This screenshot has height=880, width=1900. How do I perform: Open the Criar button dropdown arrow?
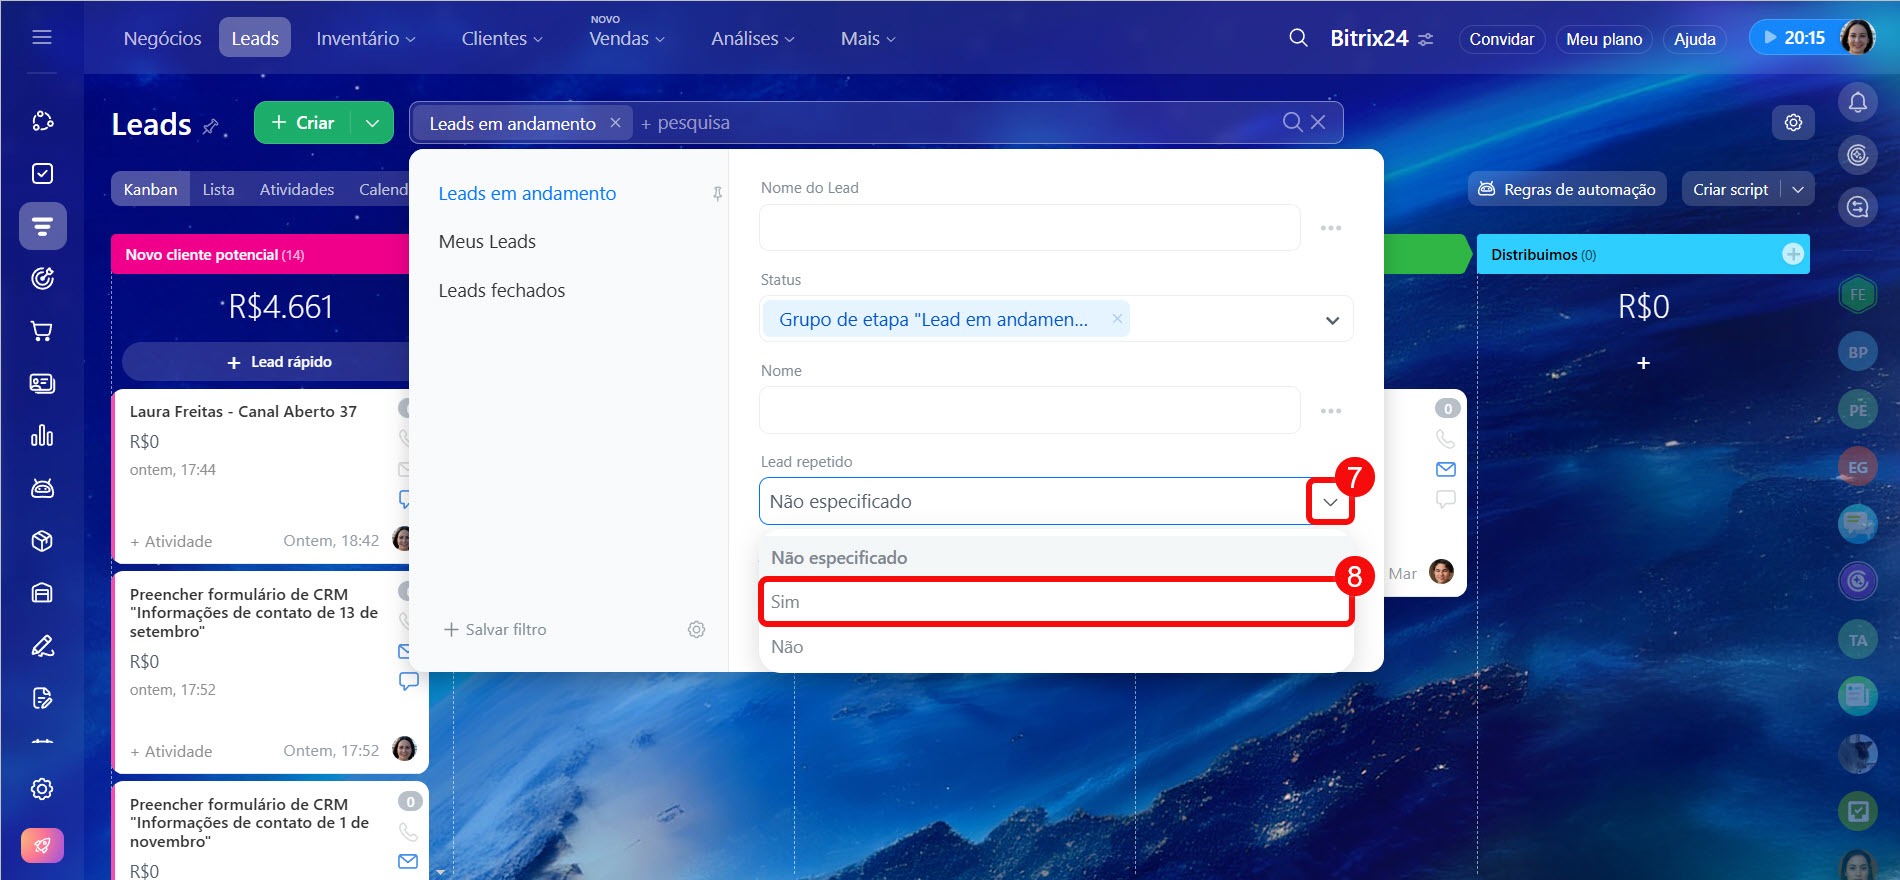click(x=372, y=123)
